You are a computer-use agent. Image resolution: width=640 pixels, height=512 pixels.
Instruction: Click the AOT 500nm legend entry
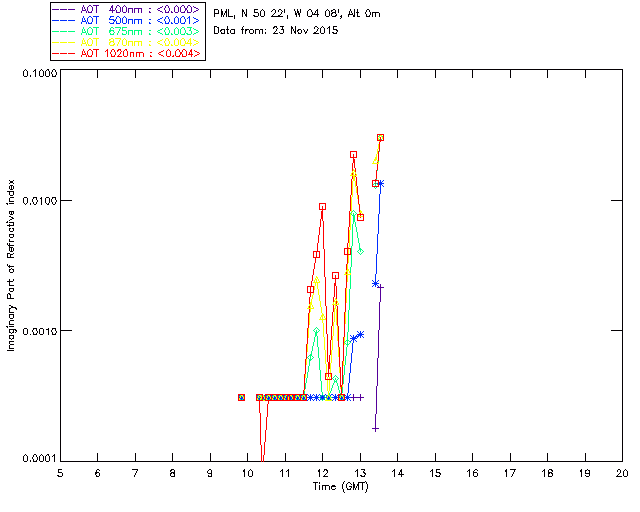(127, 20)
